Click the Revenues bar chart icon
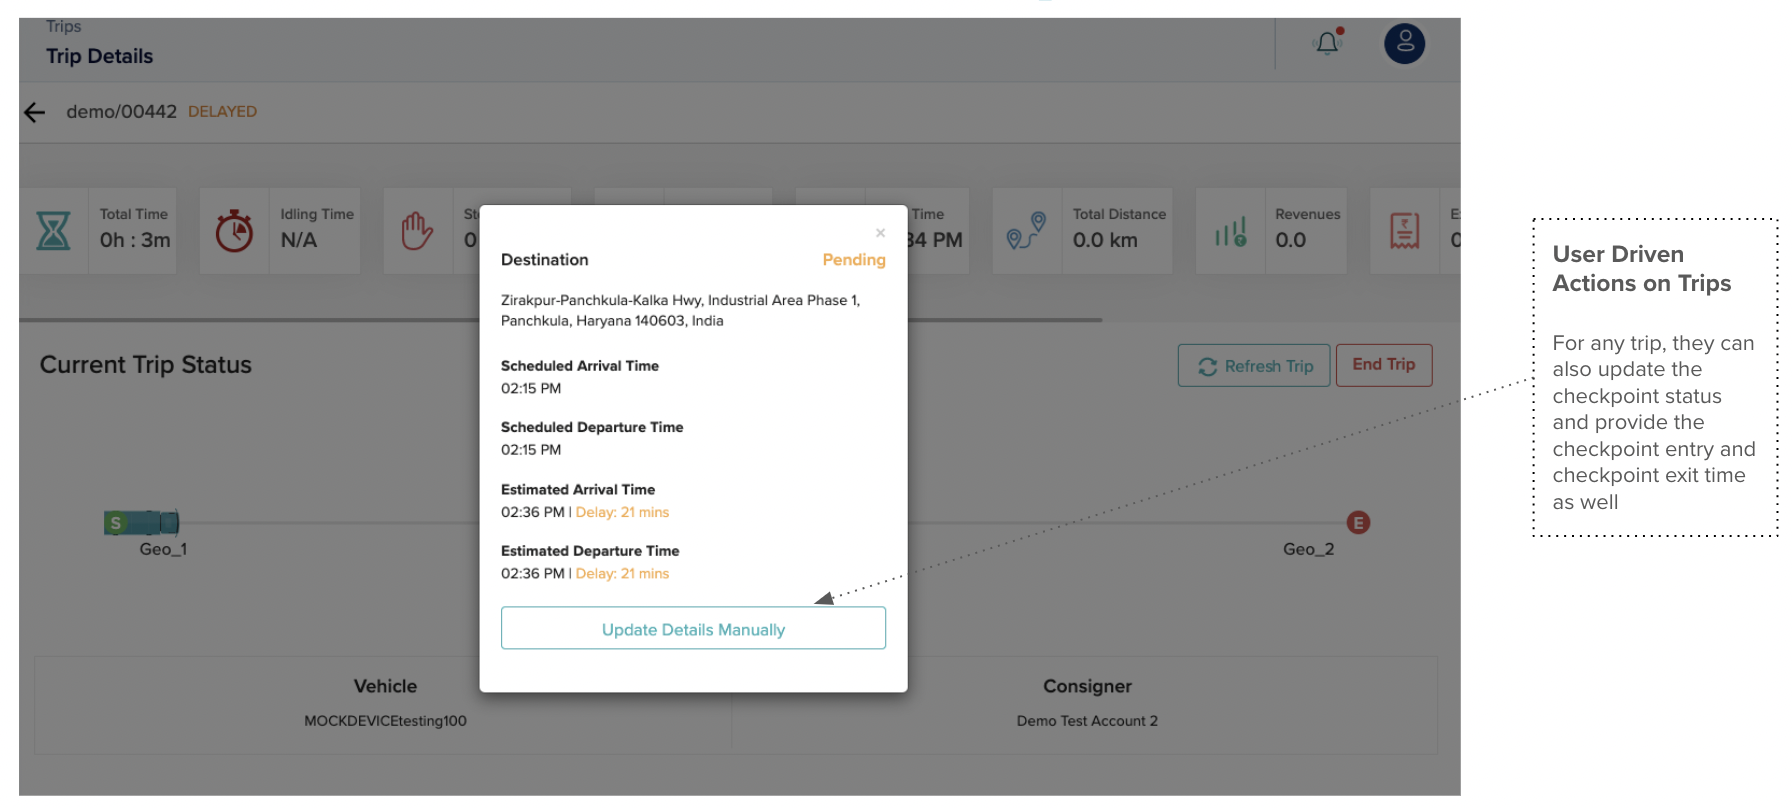 coord(1230,231)
